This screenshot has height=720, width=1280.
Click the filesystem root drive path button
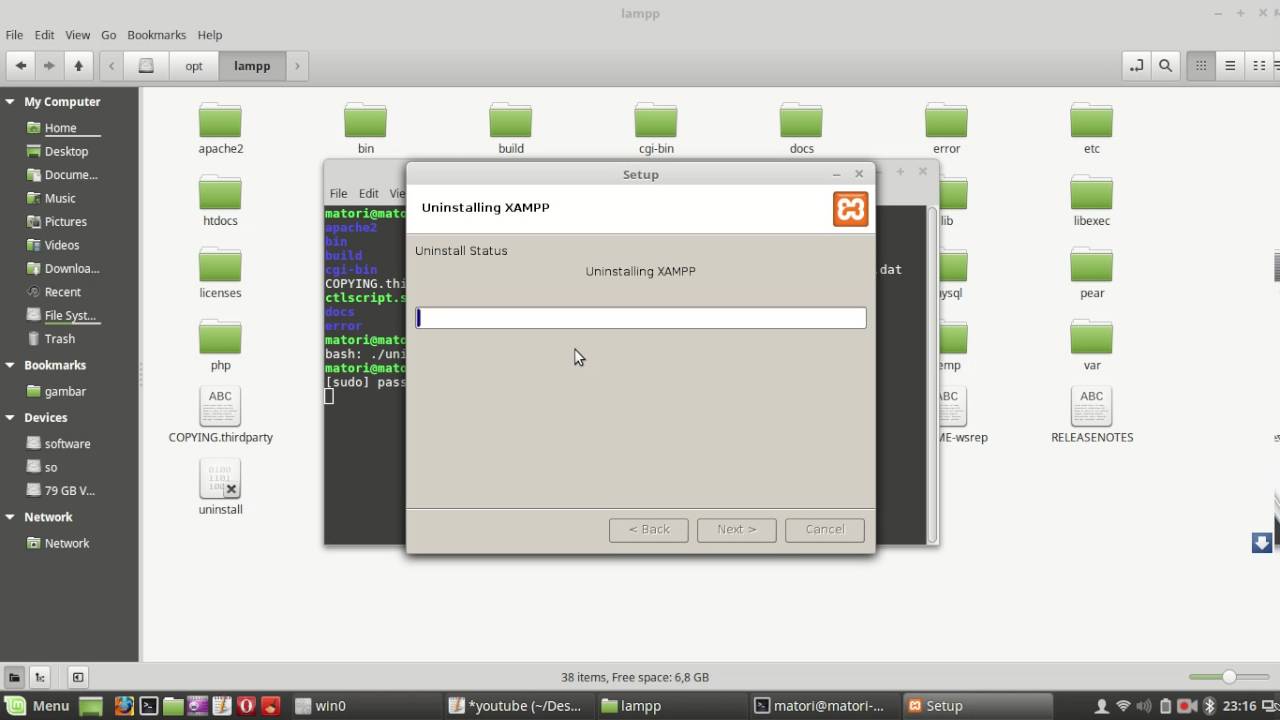146,66
